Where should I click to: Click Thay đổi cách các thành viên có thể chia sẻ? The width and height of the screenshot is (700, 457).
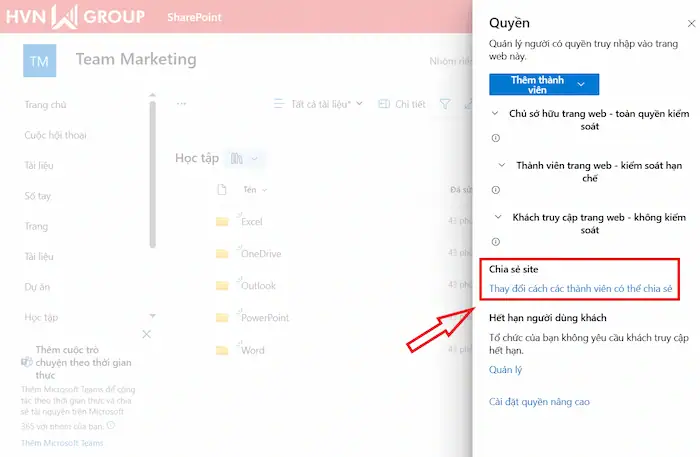(x=581, y=289)
